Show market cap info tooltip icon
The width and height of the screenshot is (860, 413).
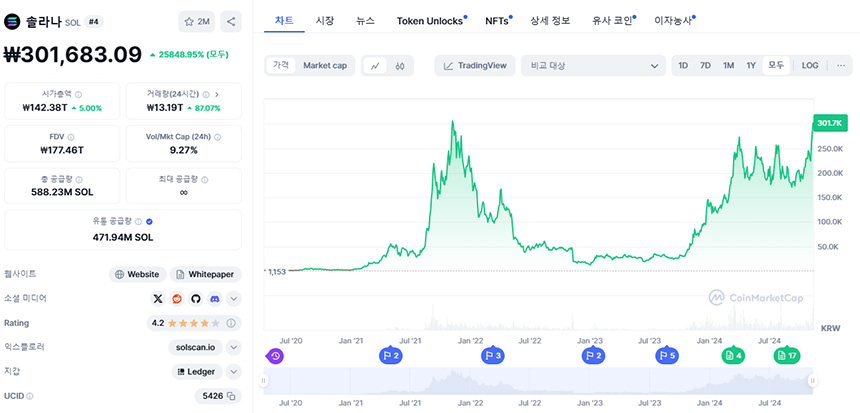(78, 94)
